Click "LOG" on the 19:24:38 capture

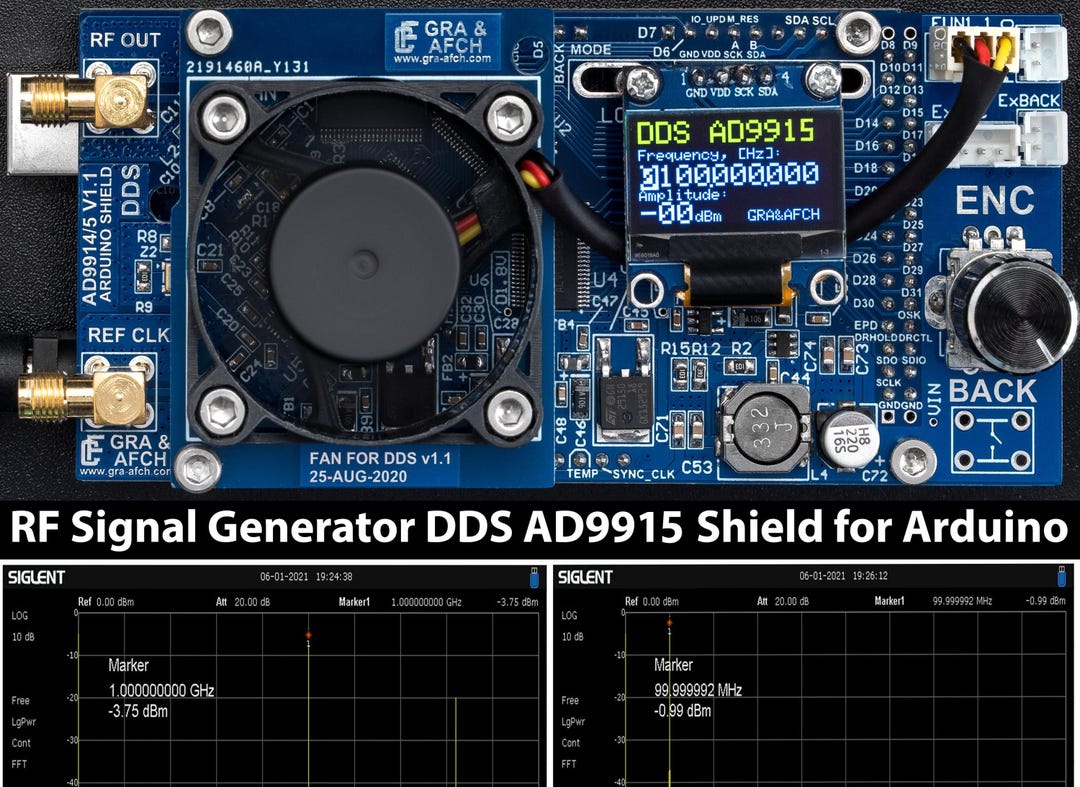[20, 616]
